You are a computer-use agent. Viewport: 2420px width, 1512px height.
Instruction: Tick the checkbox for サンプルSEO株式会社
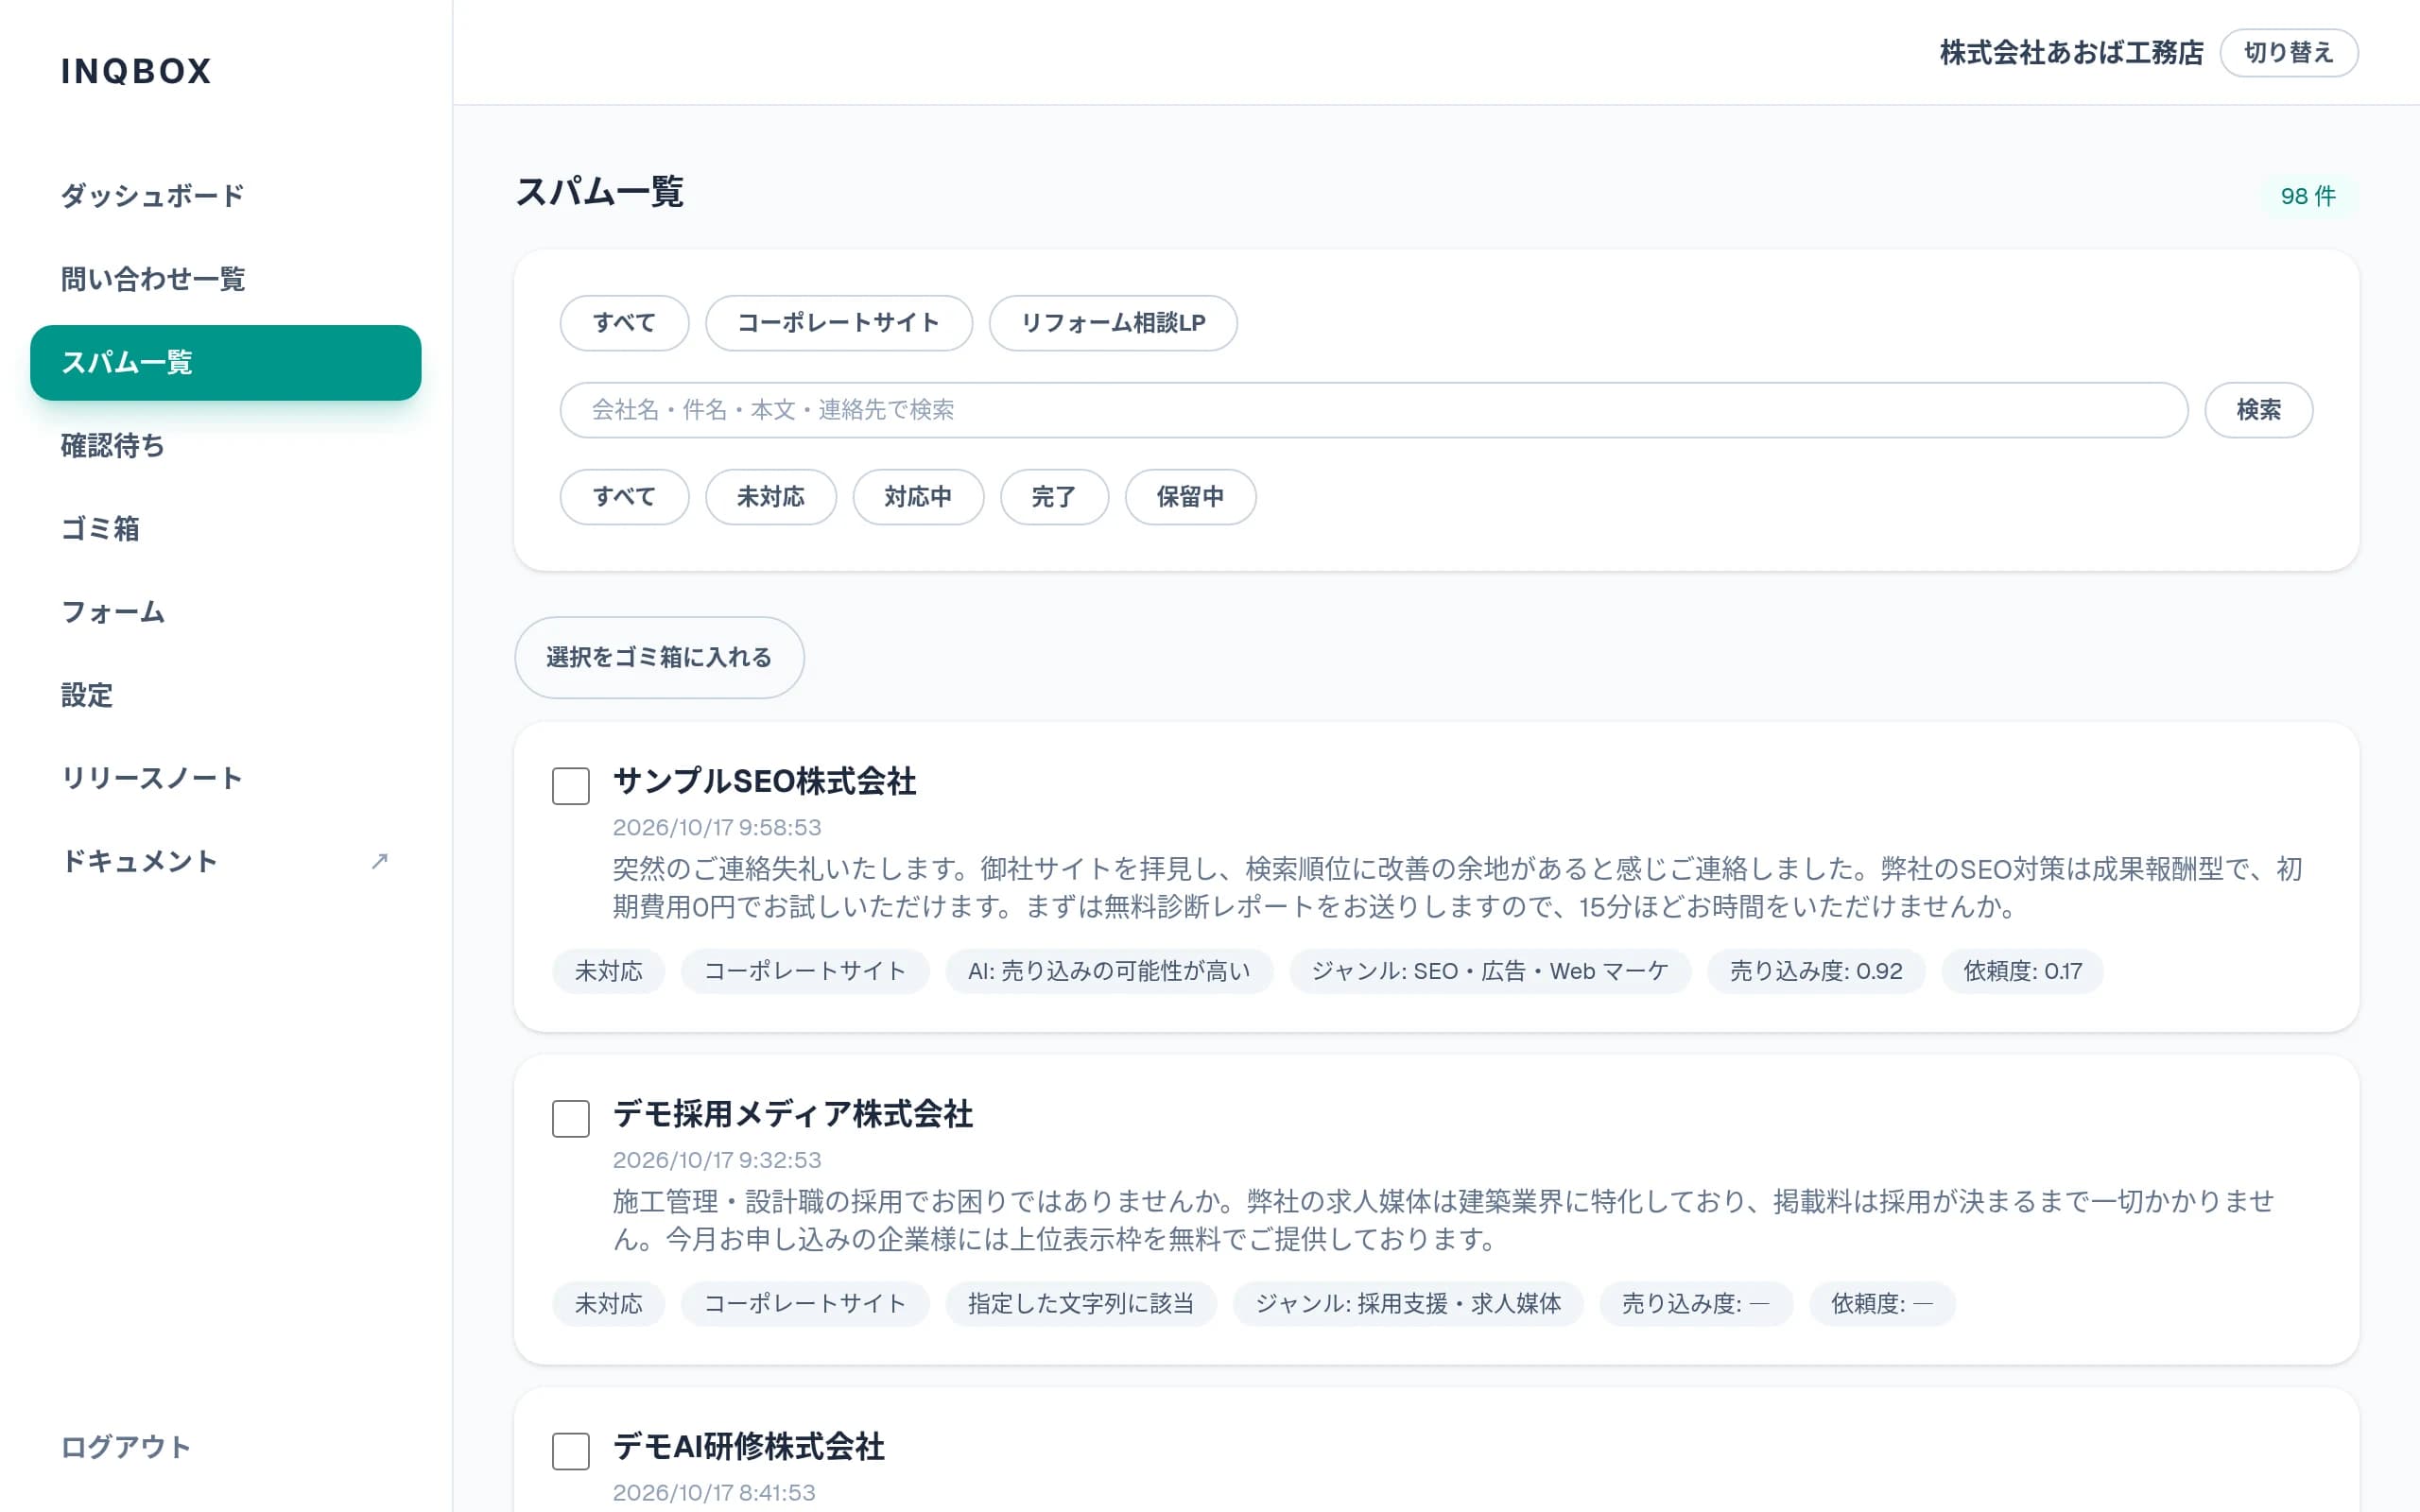click(x=571, y=786)
